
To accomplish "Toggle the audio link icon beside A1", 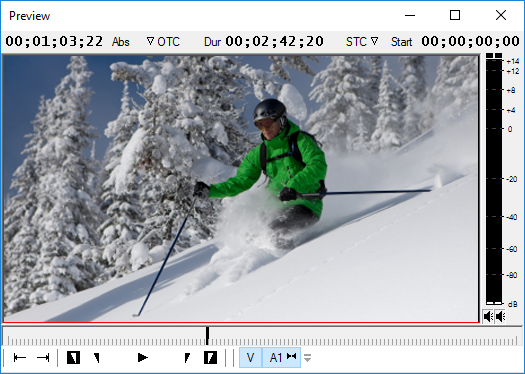I will tap(292, 356).
